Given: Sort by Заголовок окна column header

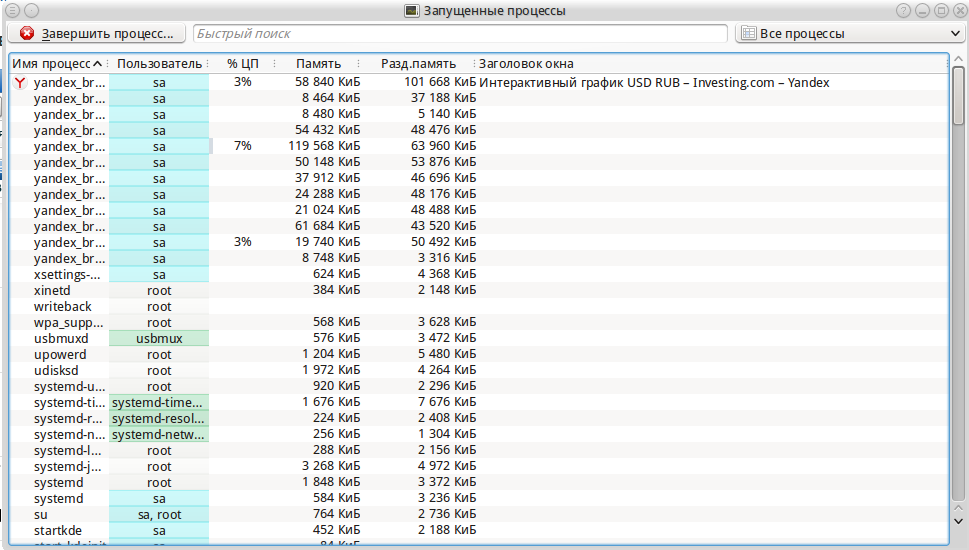Looking at the screenshot, I should (526, 64).
